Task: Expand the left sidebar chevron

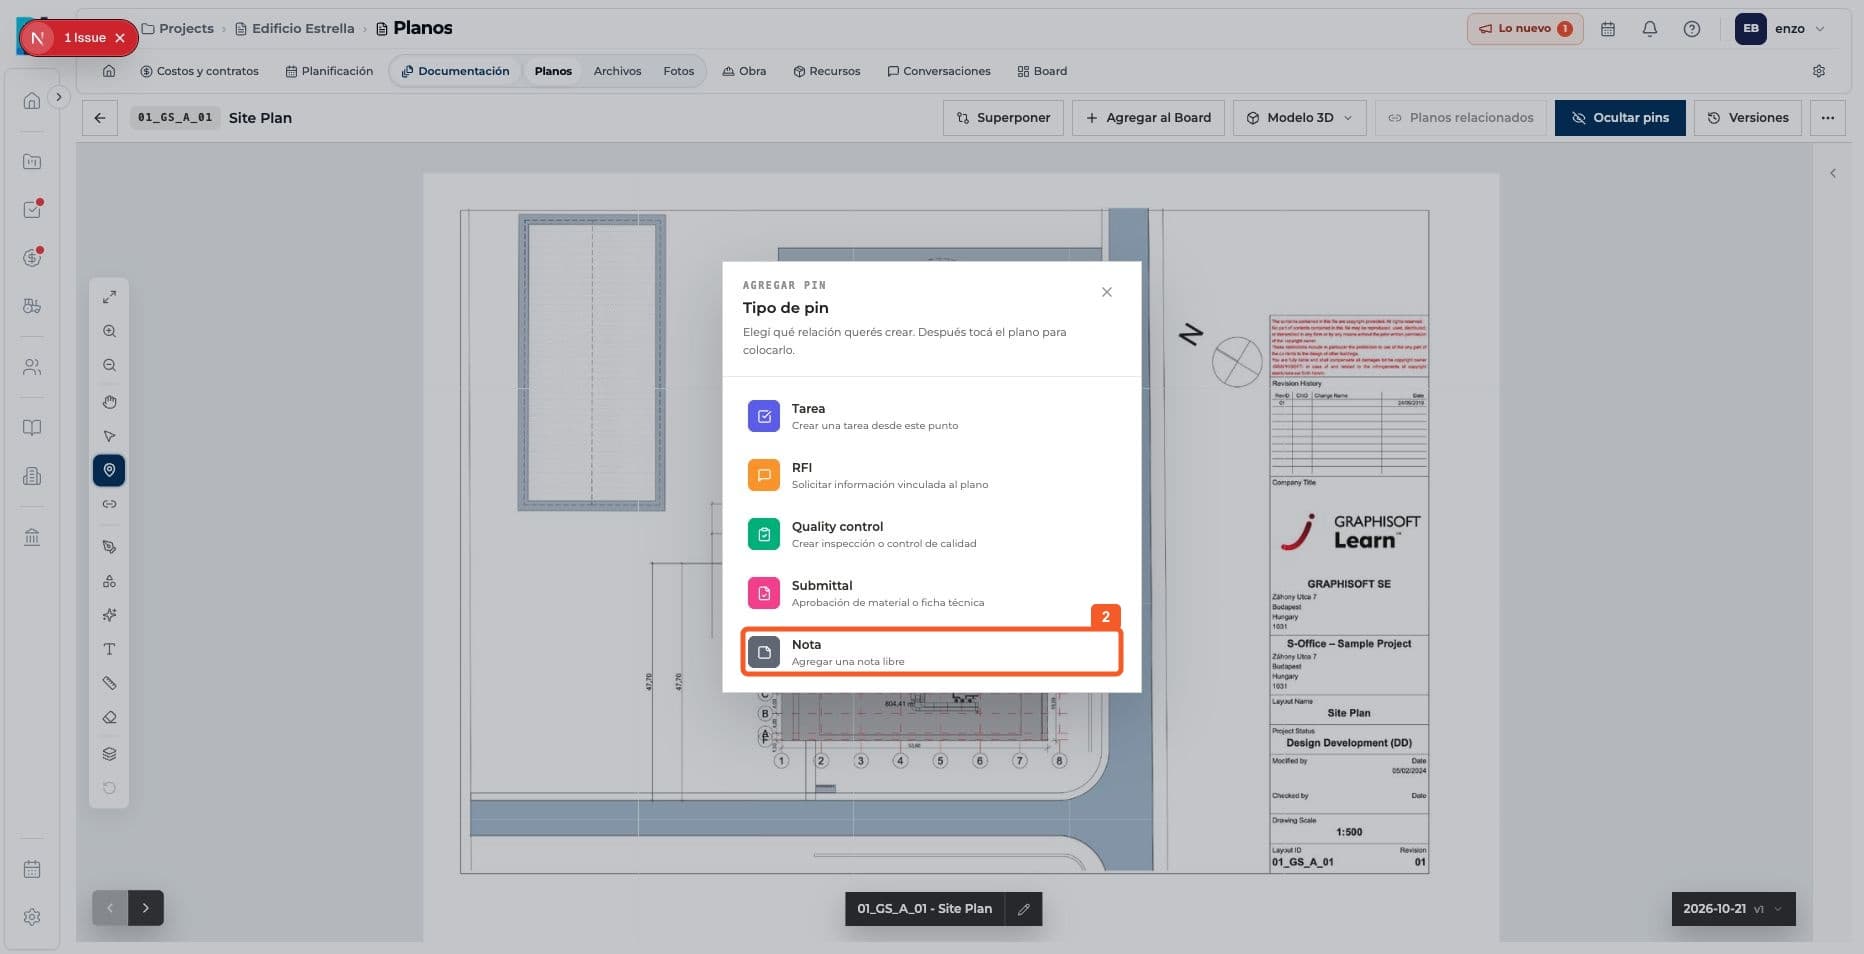Action: point(59,97)
